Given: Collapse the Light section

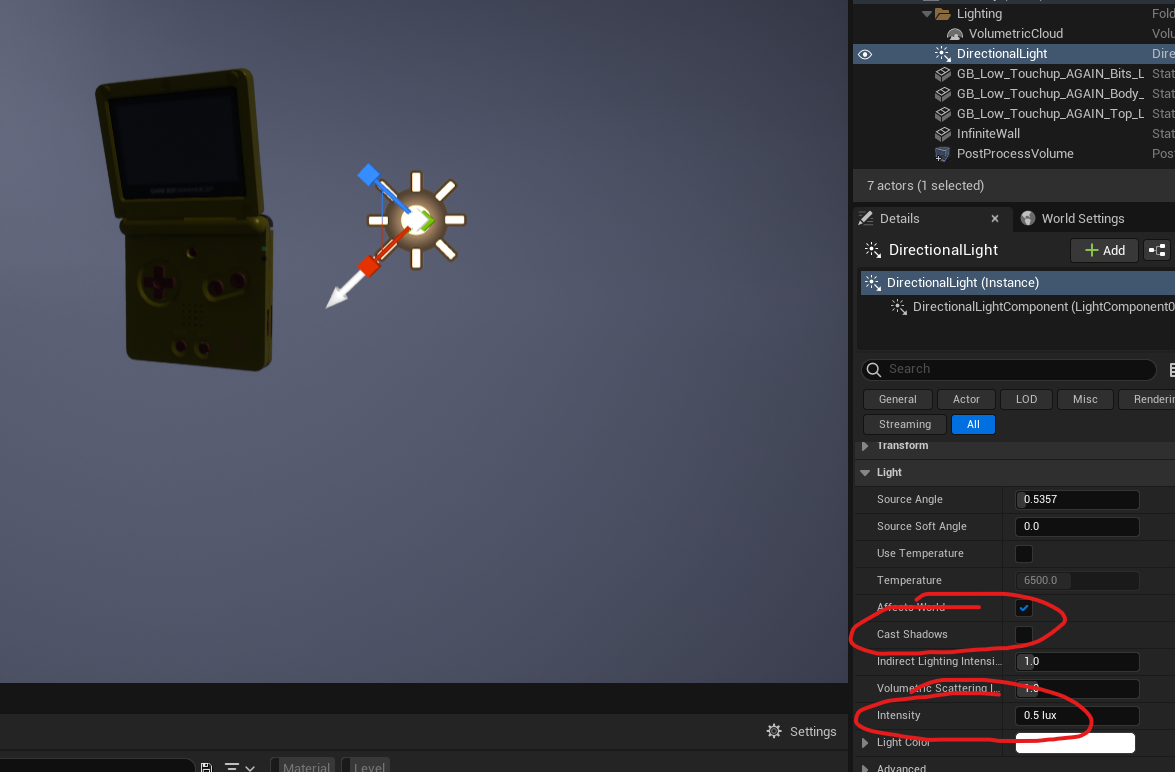Looking at the screenshot, I should (x=865, y=473).
